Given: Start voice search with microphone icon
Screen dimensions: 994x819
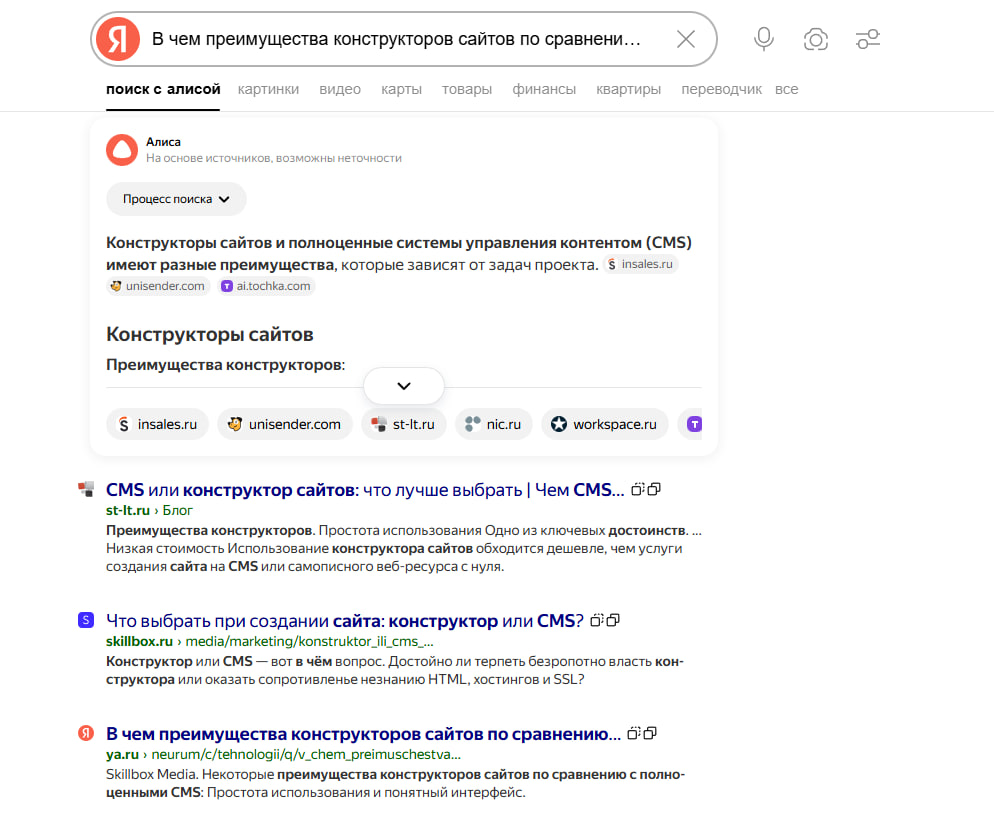Looking at the screenshot, I should (x=764, y=39).
